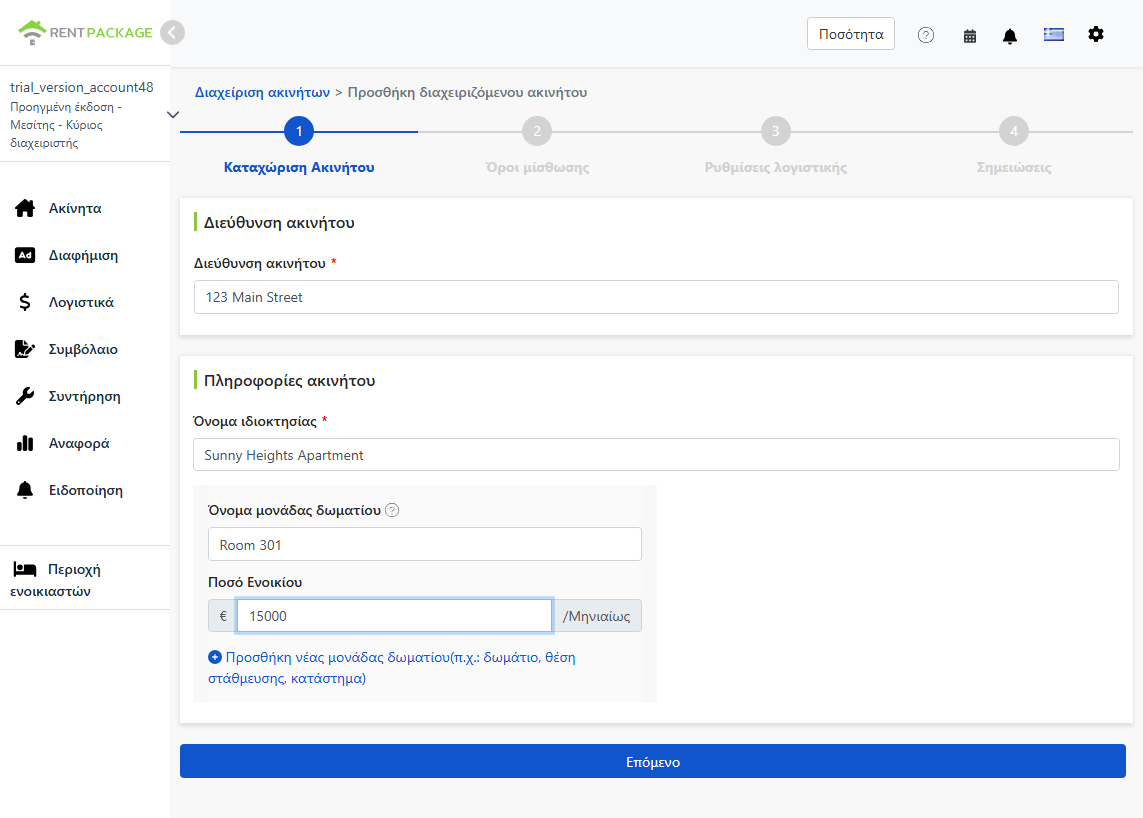The width and height of the screenshot is (1143, 818).
Task: Click the Σημειώσεις step label
Action: (1014, 168)
